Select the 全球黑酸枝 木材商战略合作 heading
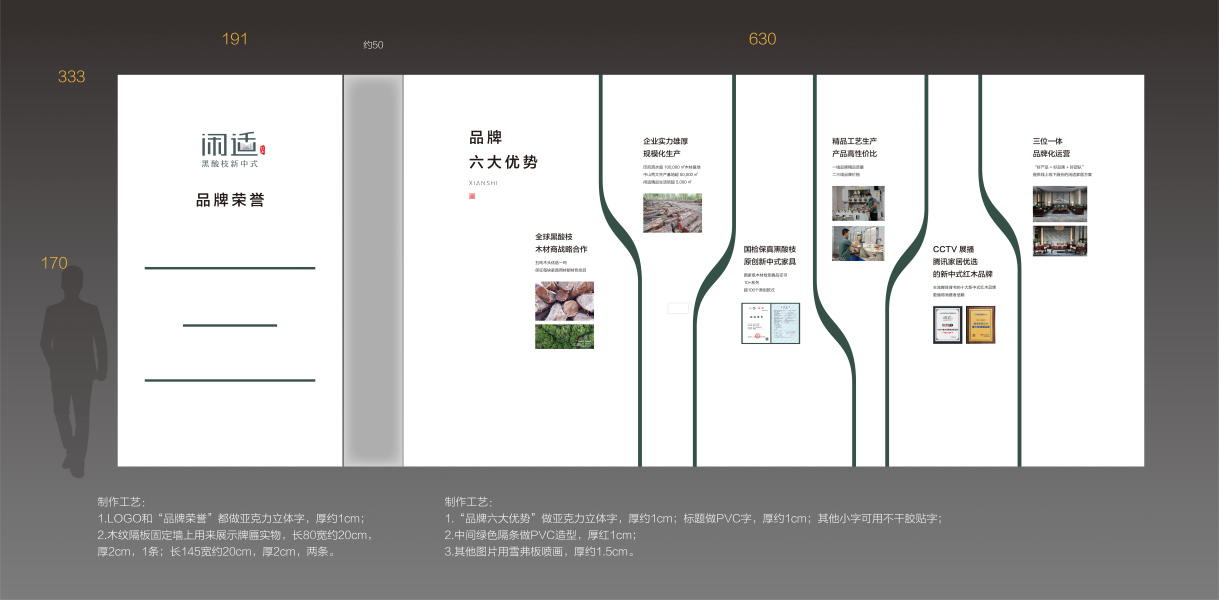The image size is (1219, 600). pyautogui.click(x=561, y=242)
